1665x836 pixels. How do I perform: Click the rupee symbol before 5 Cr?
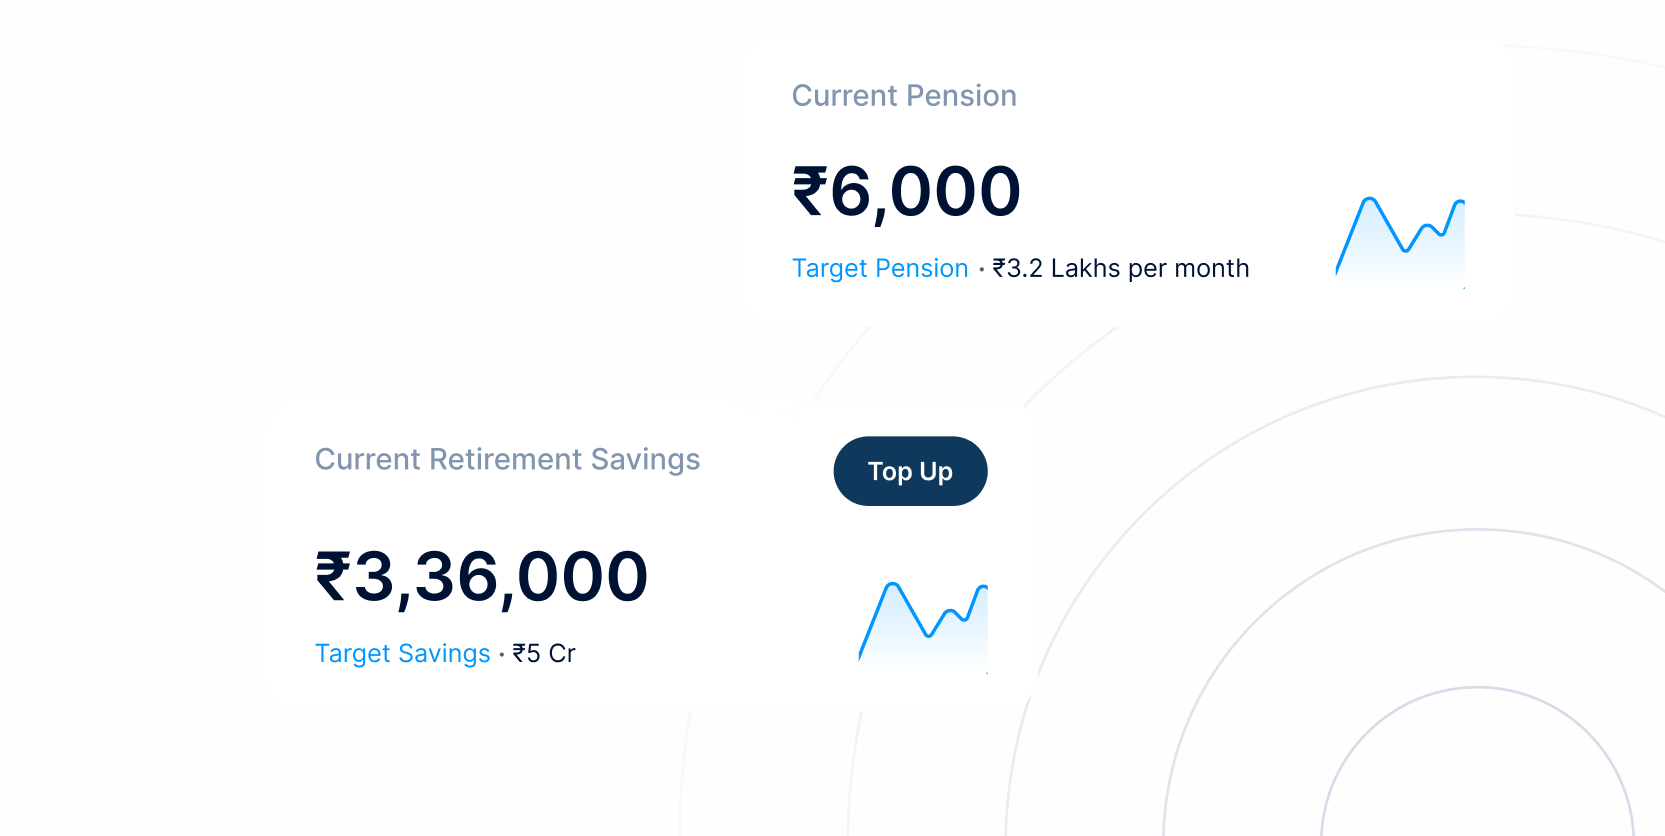[519, 653]
